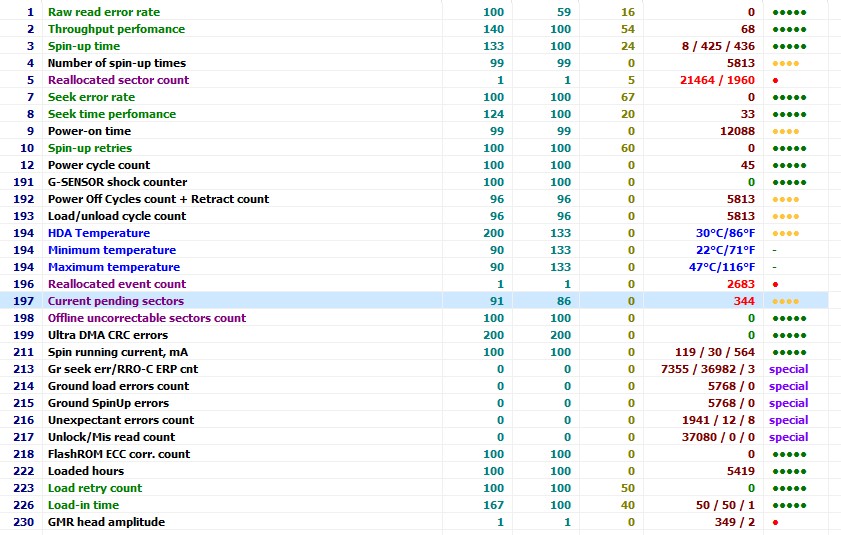Click green health dots for Raw read error rate
841x535 pixels.
click(790, 12)
